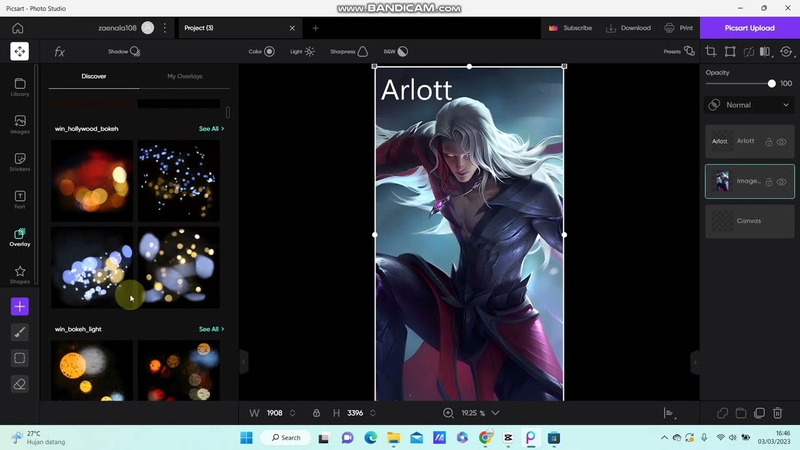Click the Brush tool in sidebar
Image resolution: width=800 pixels, height=450 pixels.
20,332
